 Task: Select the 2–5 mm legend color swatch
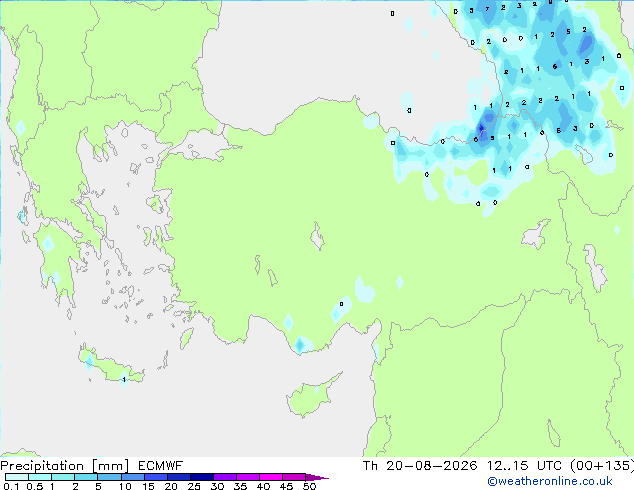(x=86, y=477)
